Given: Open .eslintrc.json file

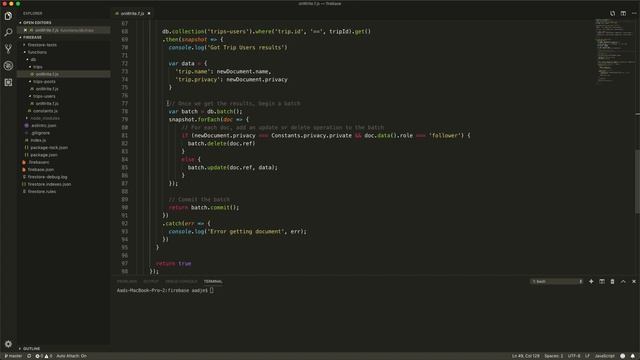Looking at the screenshot, I should point(43,126).
